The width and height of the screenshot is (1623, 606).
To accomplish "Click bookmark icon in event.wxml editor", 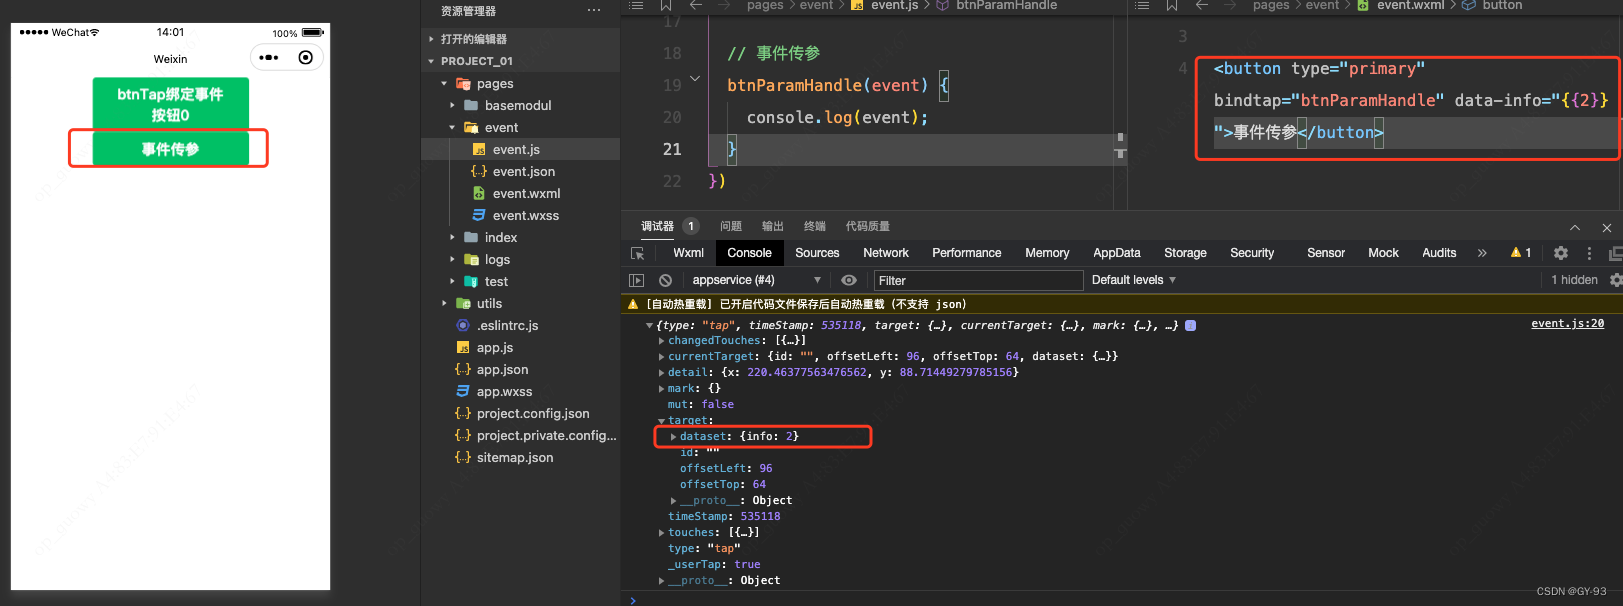I will [x=1172, y=5].
